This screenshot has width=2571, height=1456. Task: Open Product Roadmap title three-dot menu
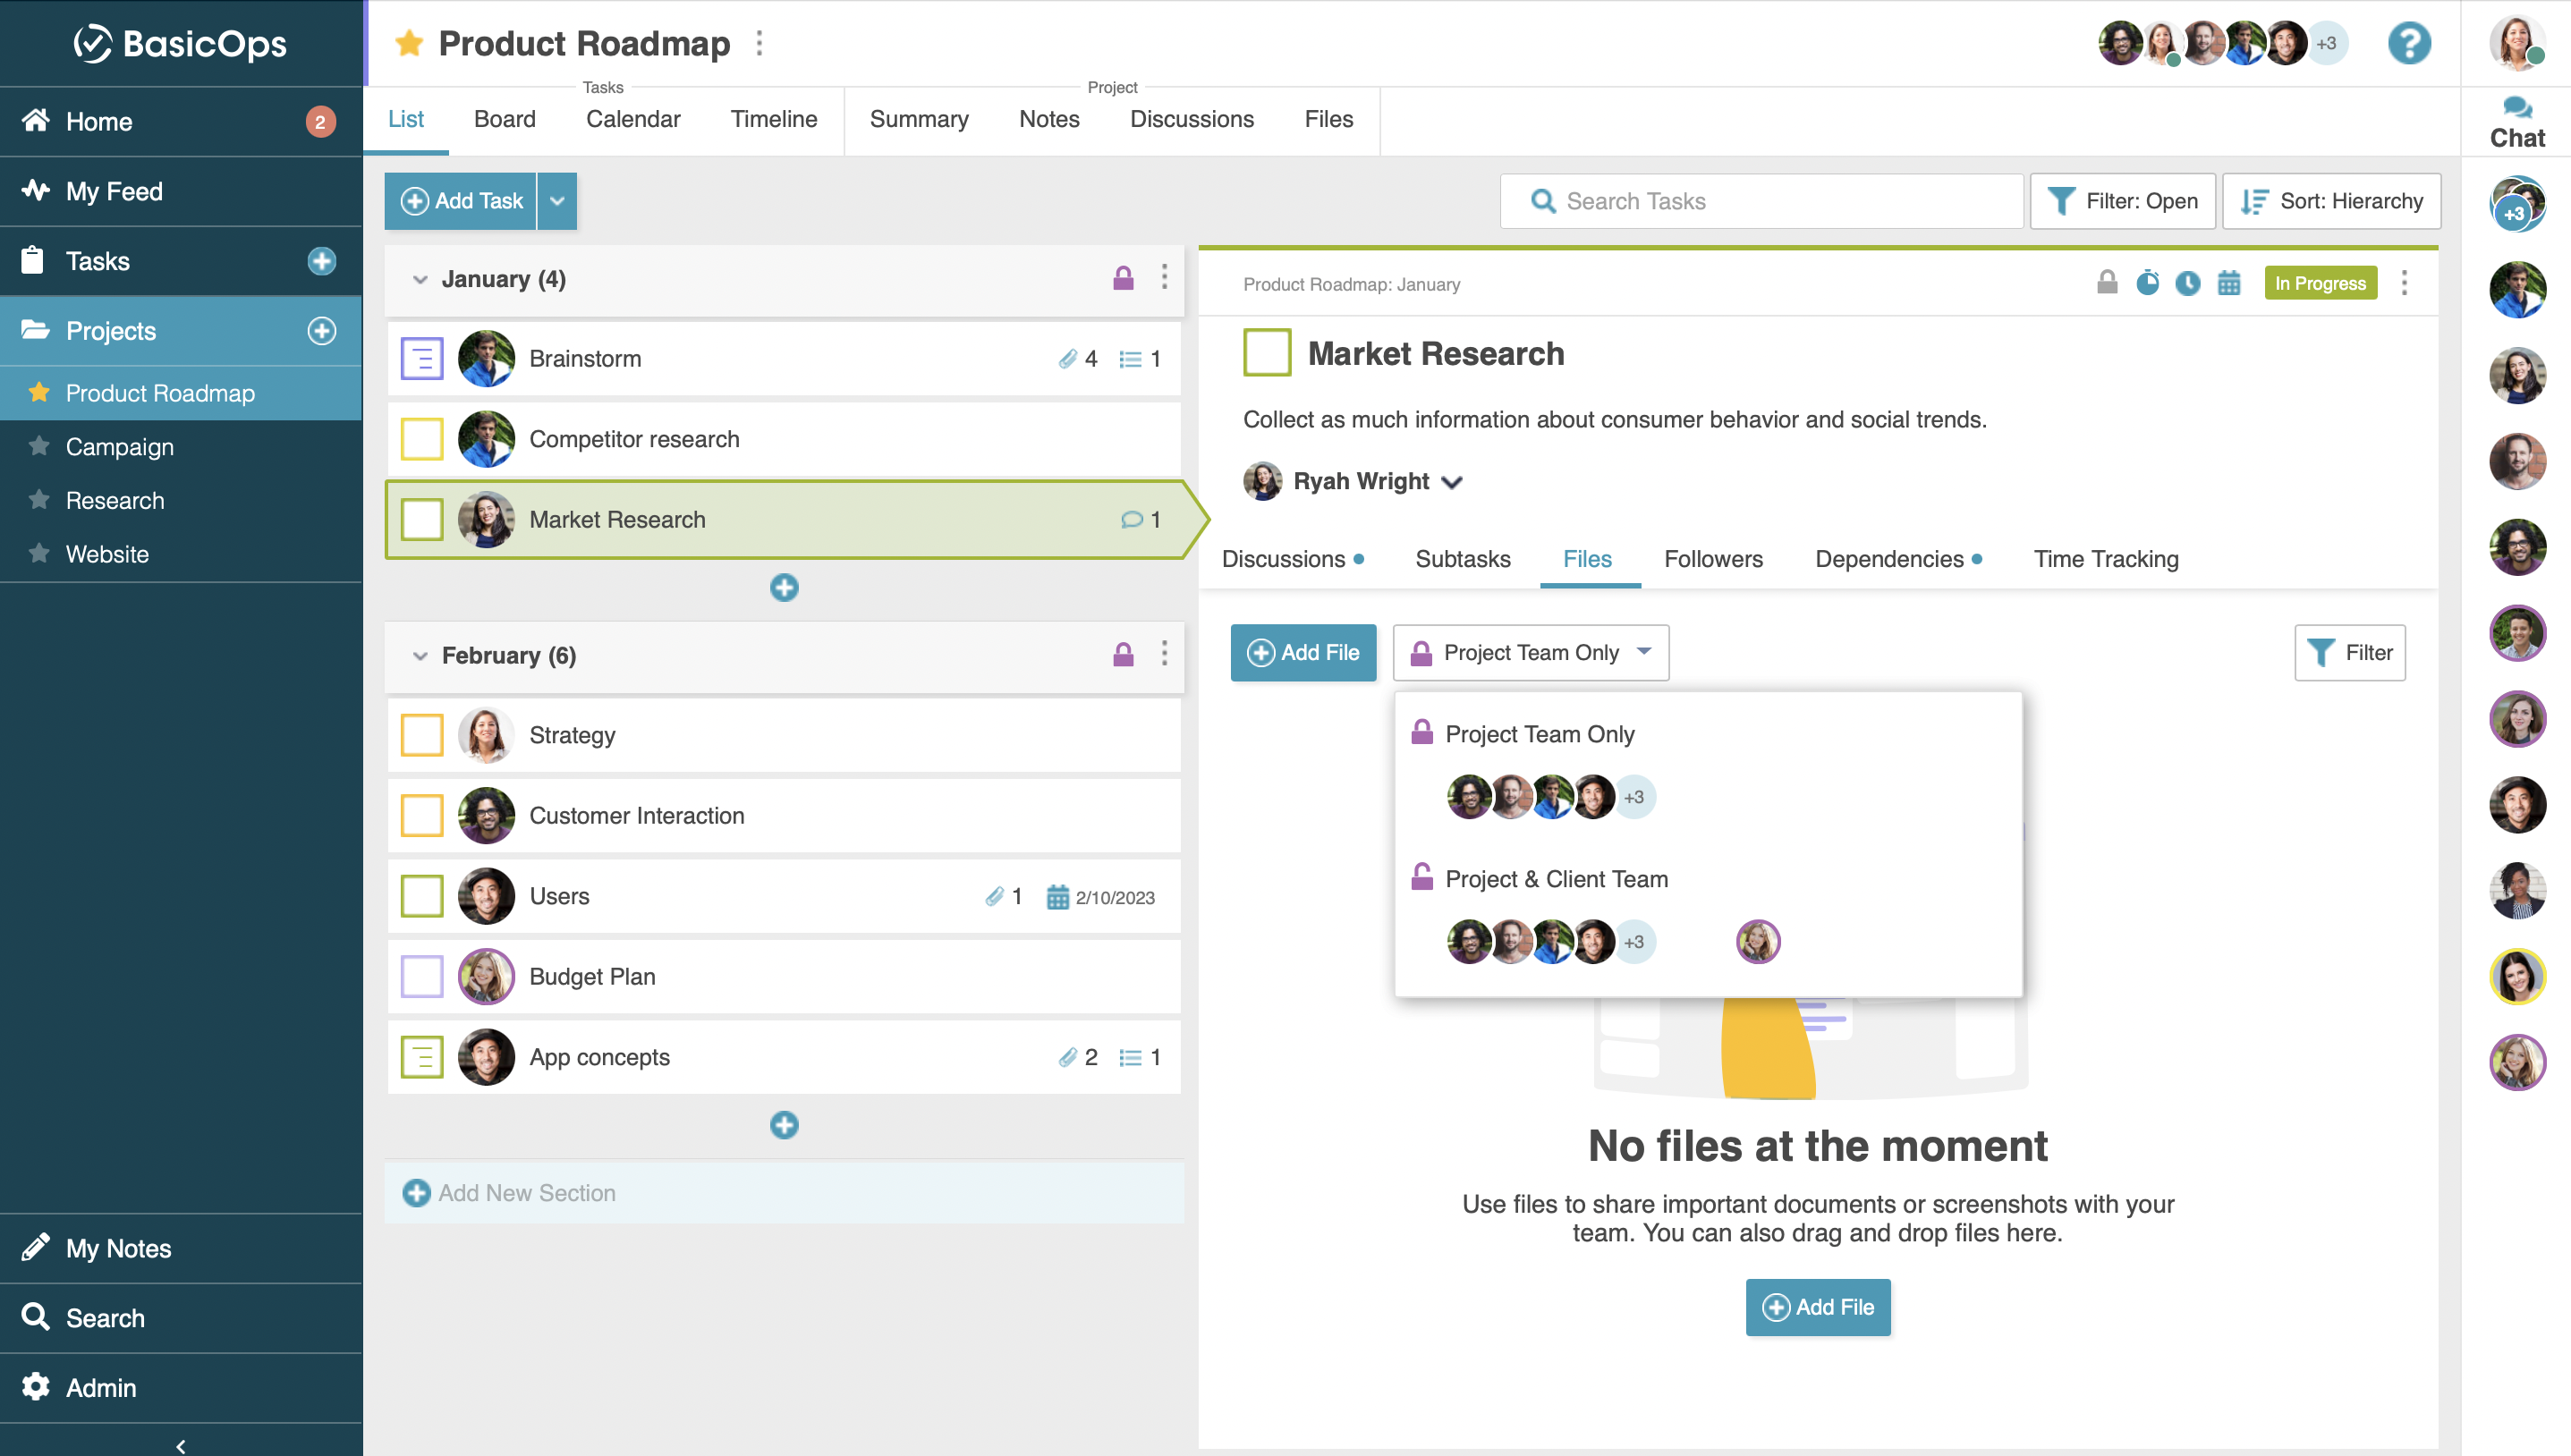point(759,43)
